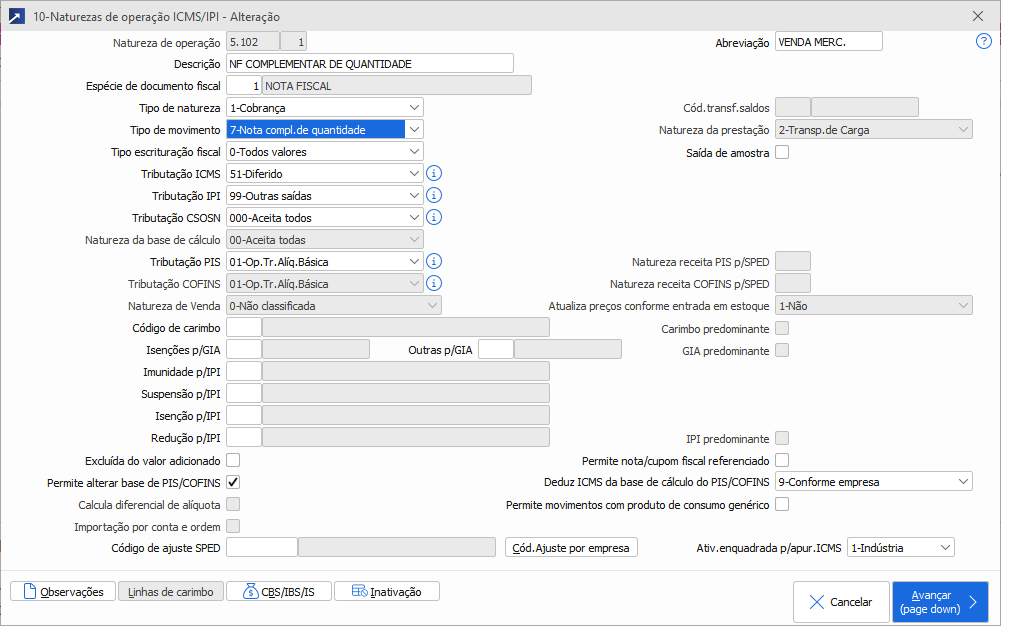Click info icon beside Tributação COFINS

click(434, 284)
